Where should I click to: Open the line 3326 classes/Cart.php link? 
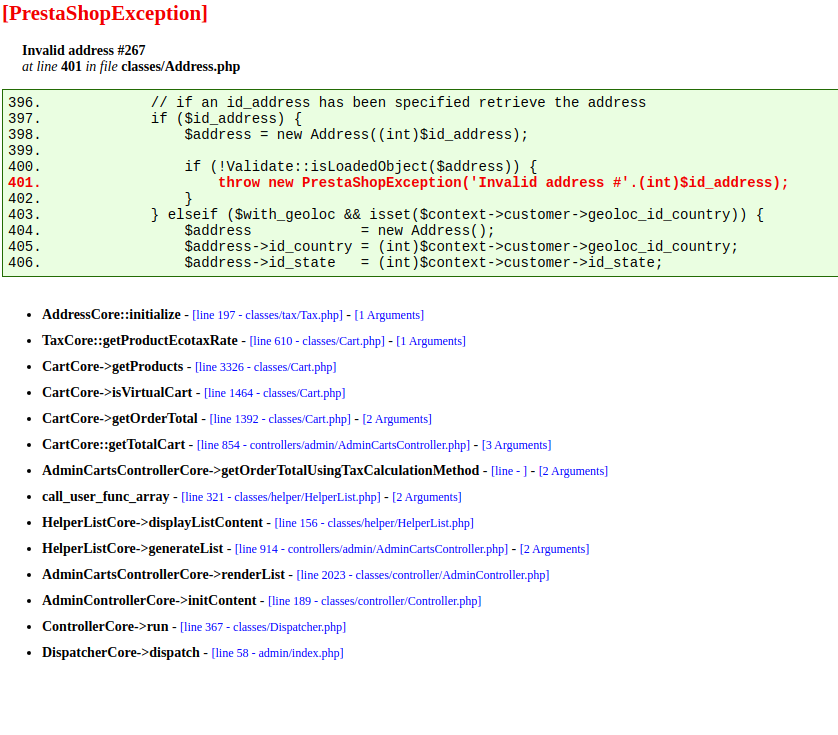click(266, 367)
